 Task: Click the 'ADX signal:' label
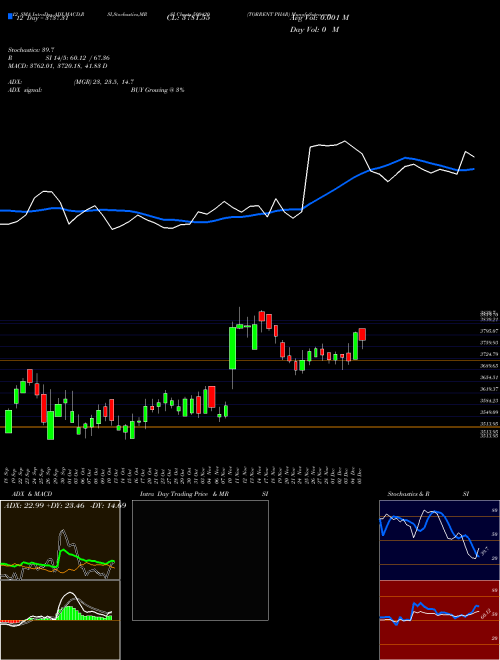[x=25, y=90]
